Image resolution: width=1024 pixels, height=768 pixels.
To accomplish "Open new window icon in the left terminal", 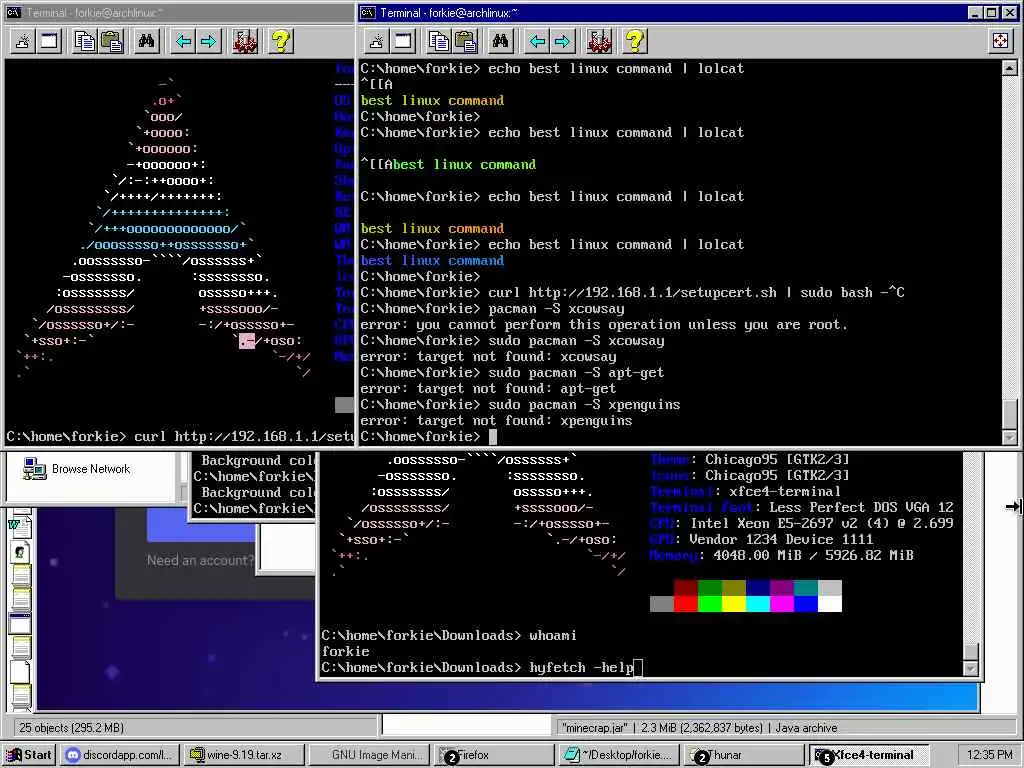I will click(x=50, y=42).
